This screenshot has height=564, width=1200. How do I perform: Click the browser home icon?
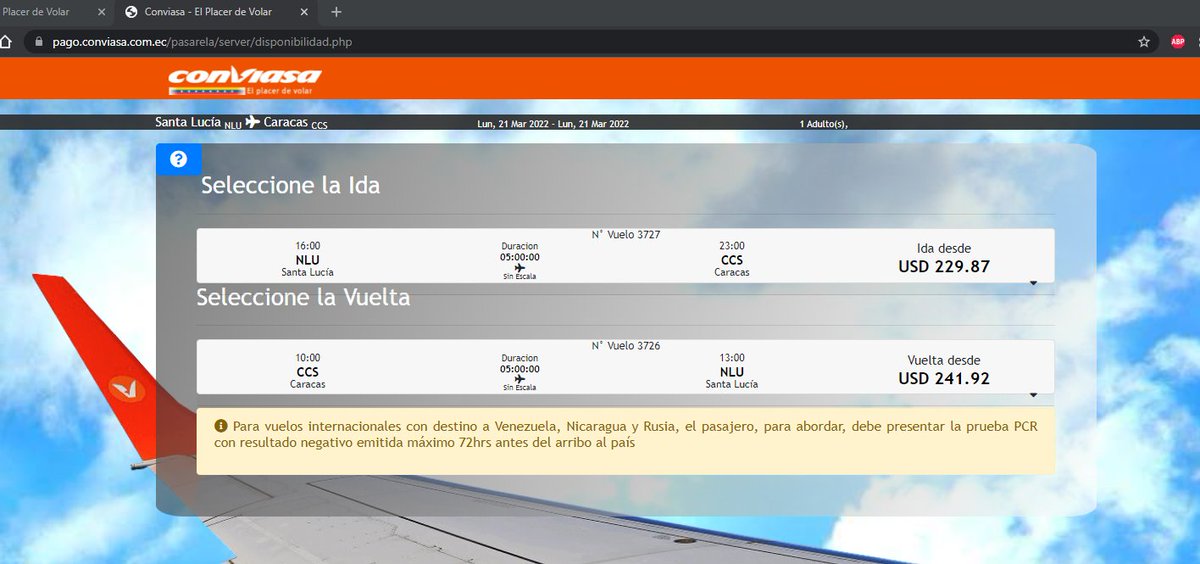tap(6, 42)
